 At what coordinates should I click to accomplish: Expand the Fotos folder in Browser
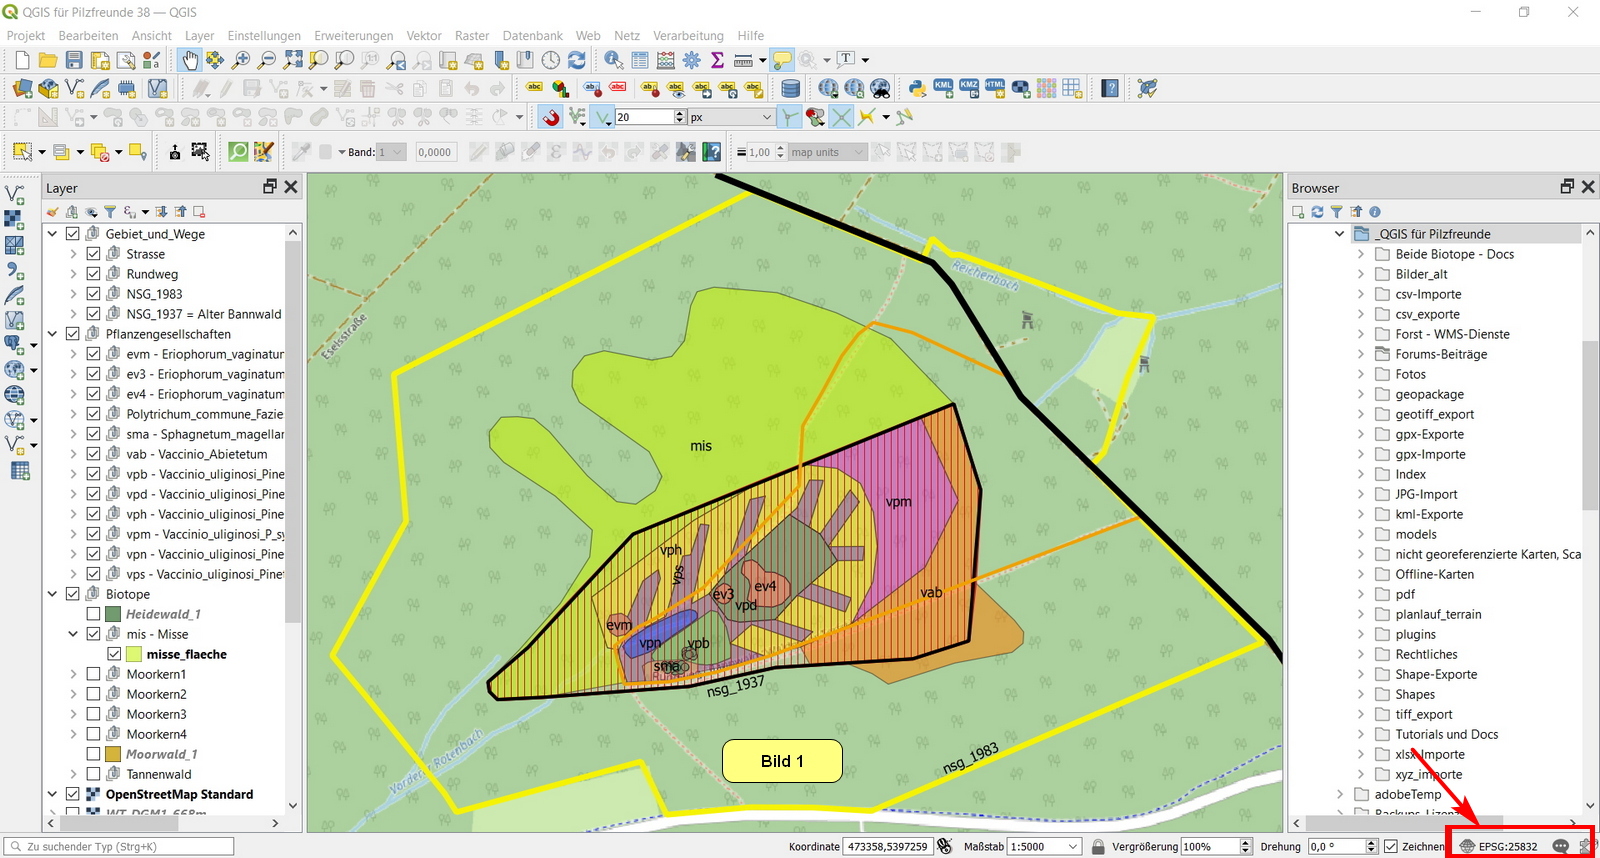tap(1360, 374)
